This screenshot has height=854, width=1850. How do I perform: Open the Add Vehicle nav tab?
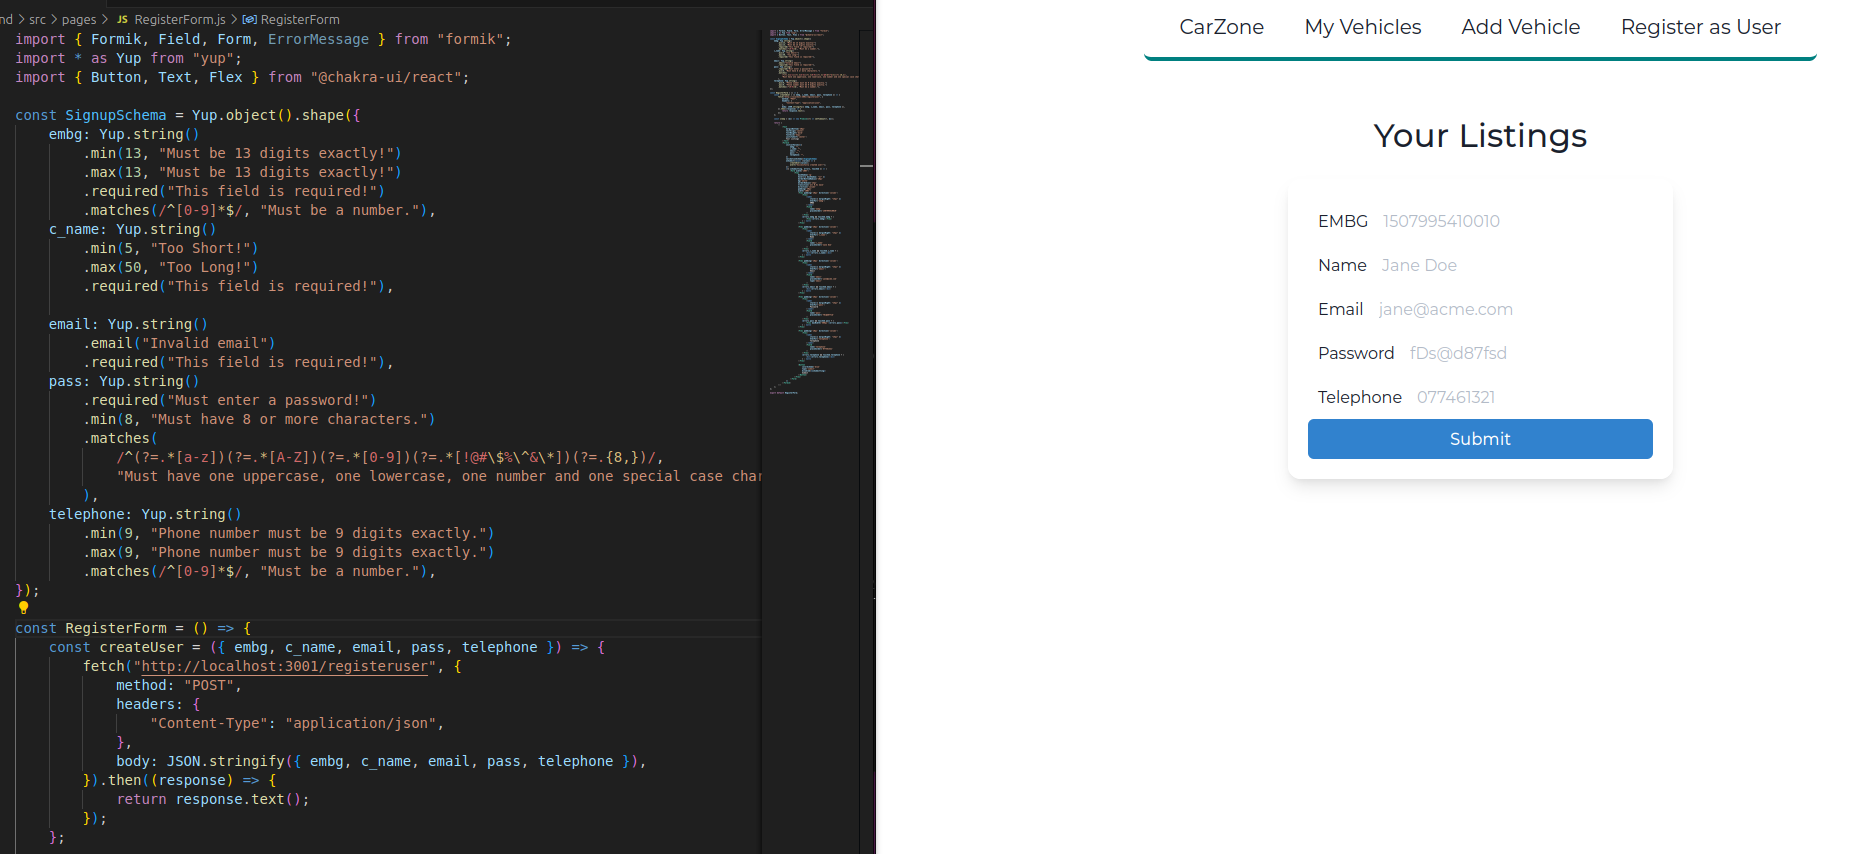tap(1520, 27)
